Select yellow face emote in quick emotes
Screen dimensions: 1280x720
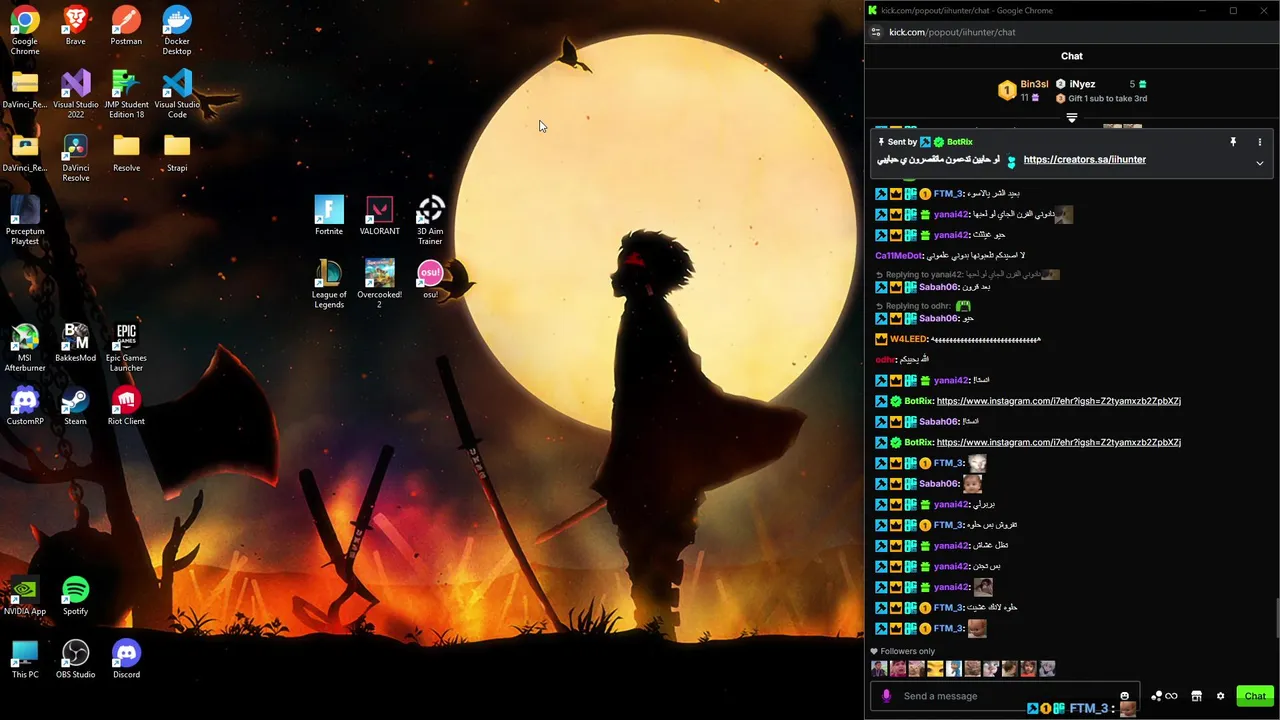[935, 668]
